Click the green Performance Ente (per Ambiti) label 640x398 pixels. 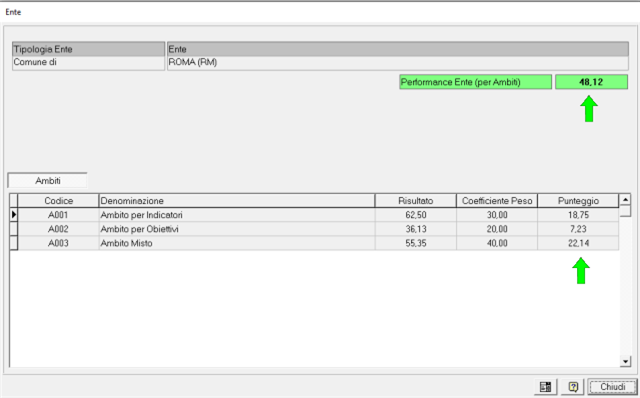[476, 82]
